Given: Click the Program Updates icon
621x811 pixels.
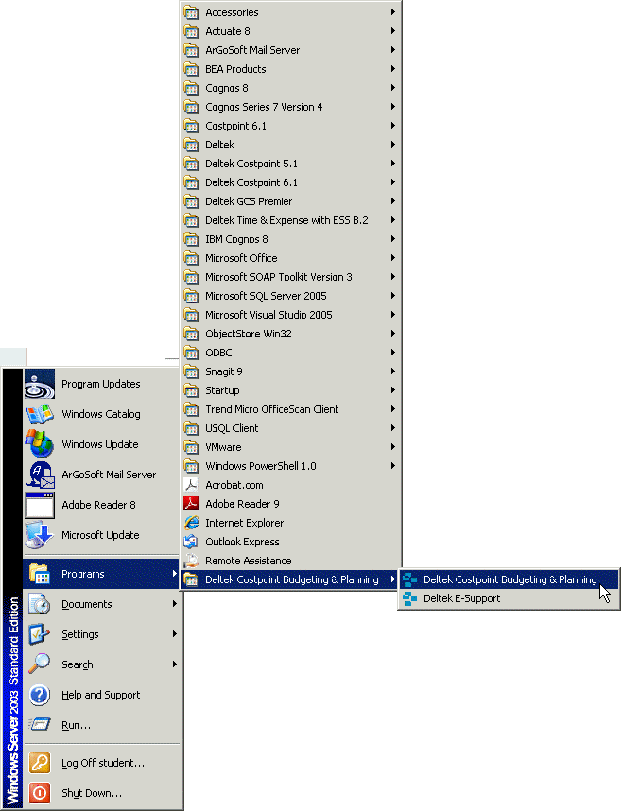Looking at the screenshot, I should tap(39, 384).
